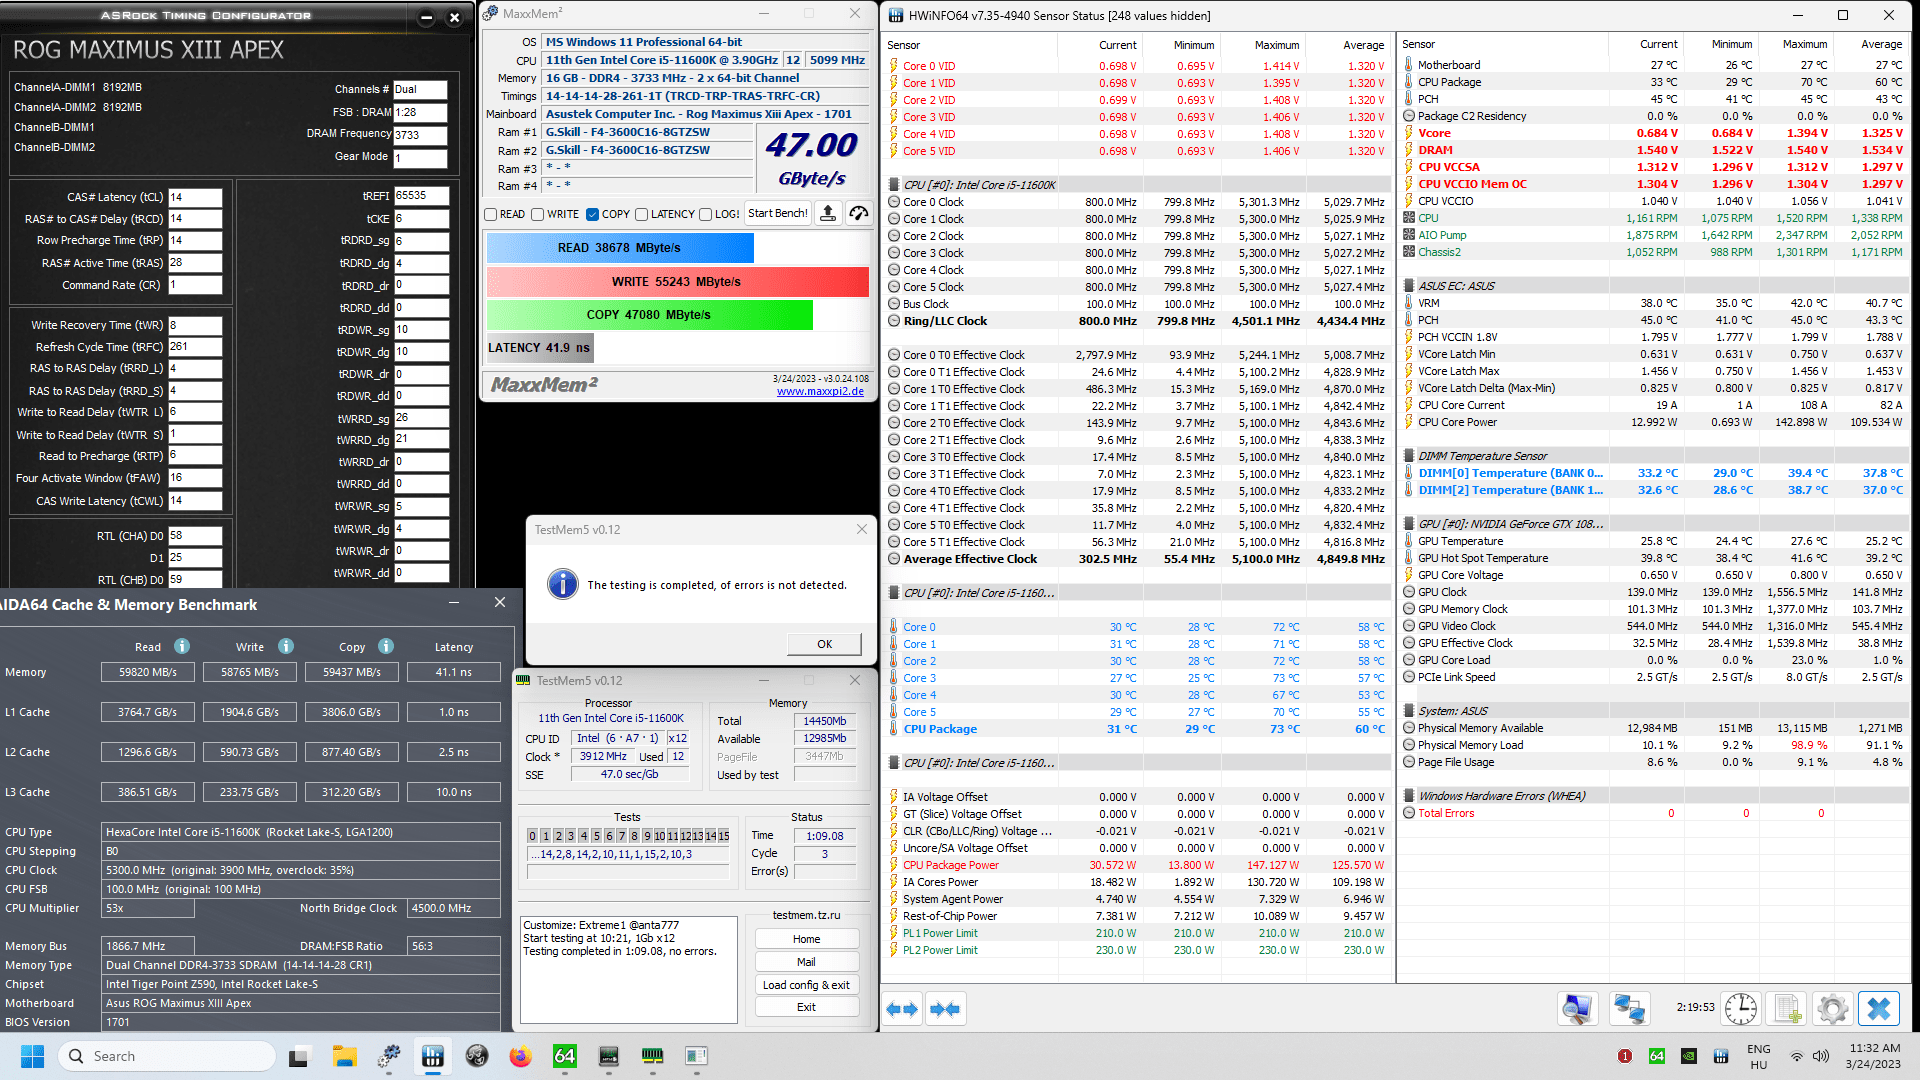Click Mail button in TestMem5
The width and height of the screenshot is (1920, 1080).
pos(806,962)
